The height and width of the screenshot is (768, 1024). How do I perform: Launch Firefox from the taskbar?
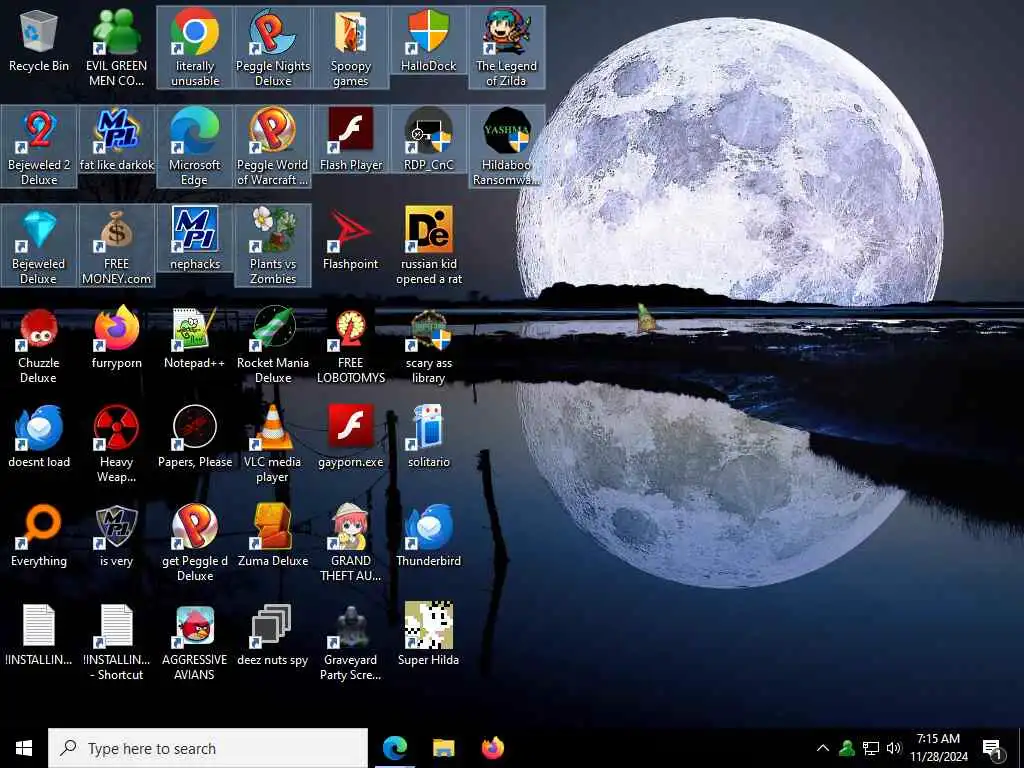click(492, 748)
